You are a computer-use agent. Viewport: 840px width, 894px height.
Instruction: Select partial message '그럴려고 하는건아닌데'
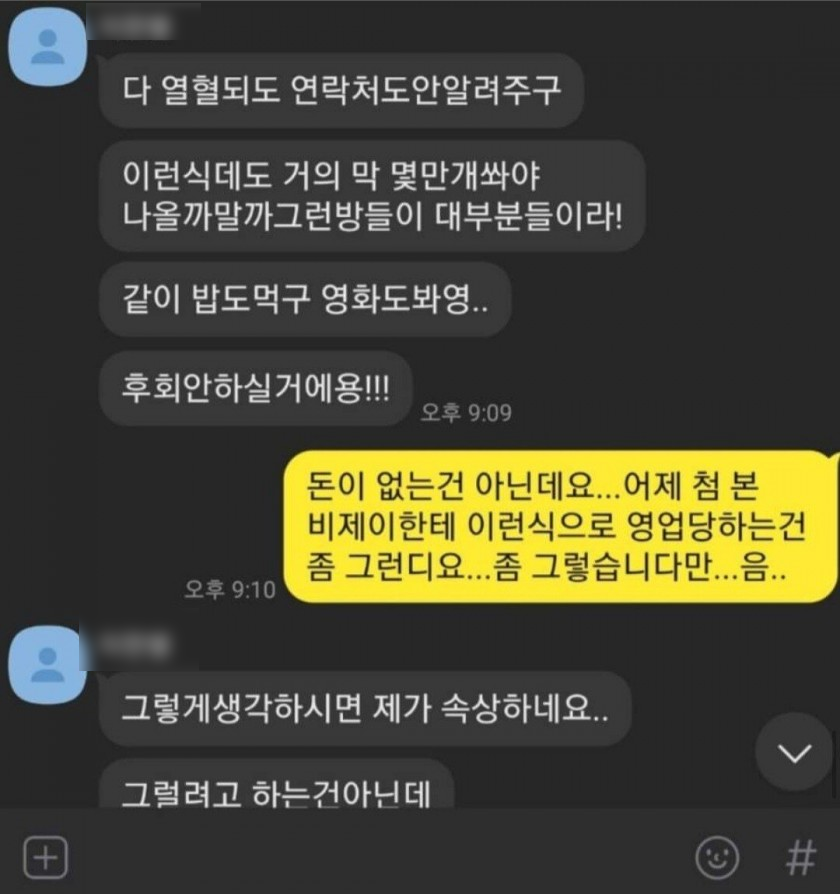tap(277, 785)
